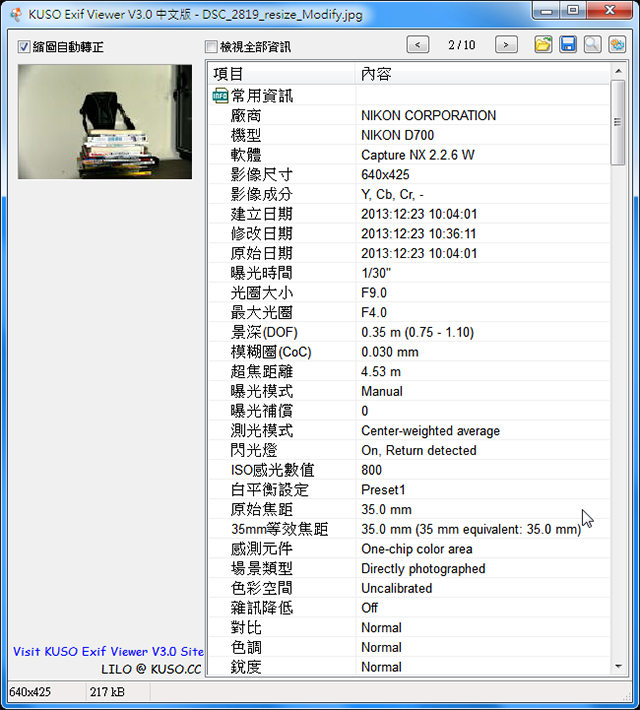Image resolution: width=640 pixels, height=710 pixels.
Task: Click the One-chip color area value
Action: tap(417, 549)
